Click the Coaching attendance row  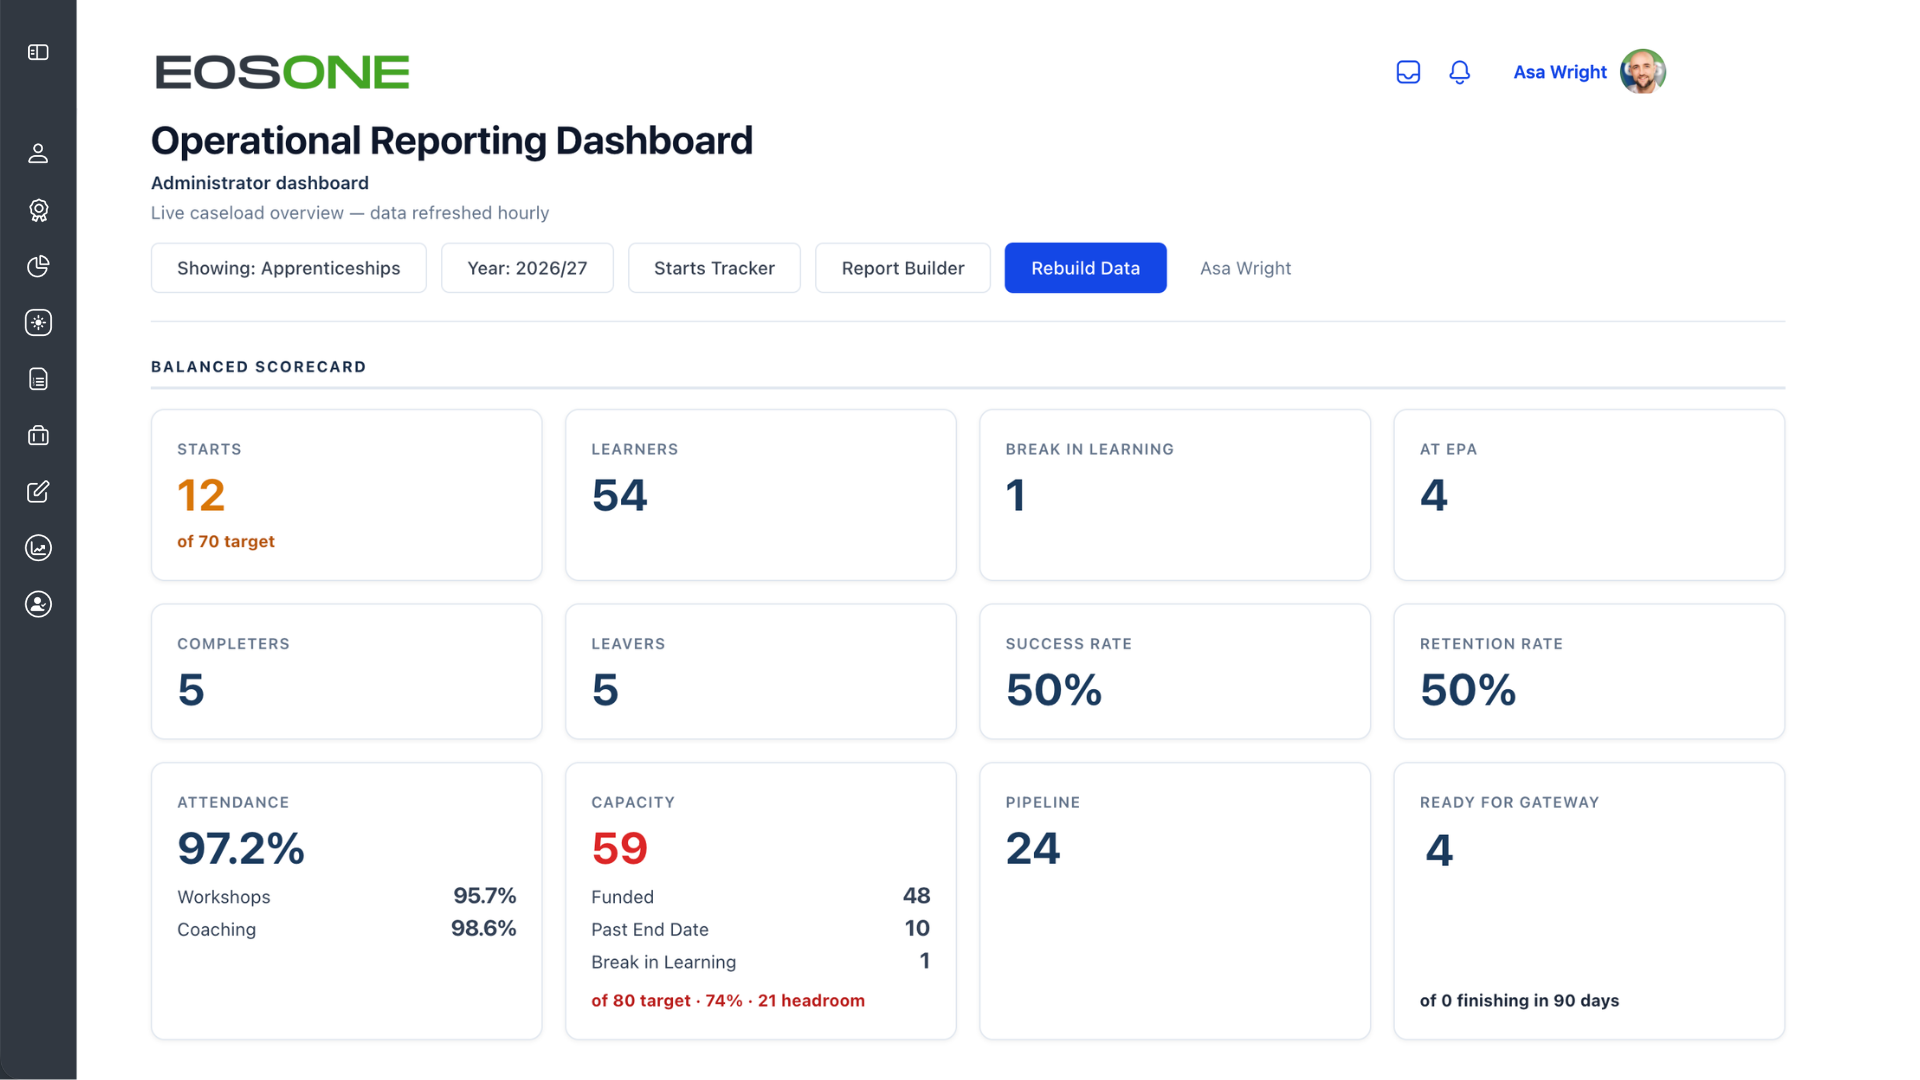tap(346, 929)
